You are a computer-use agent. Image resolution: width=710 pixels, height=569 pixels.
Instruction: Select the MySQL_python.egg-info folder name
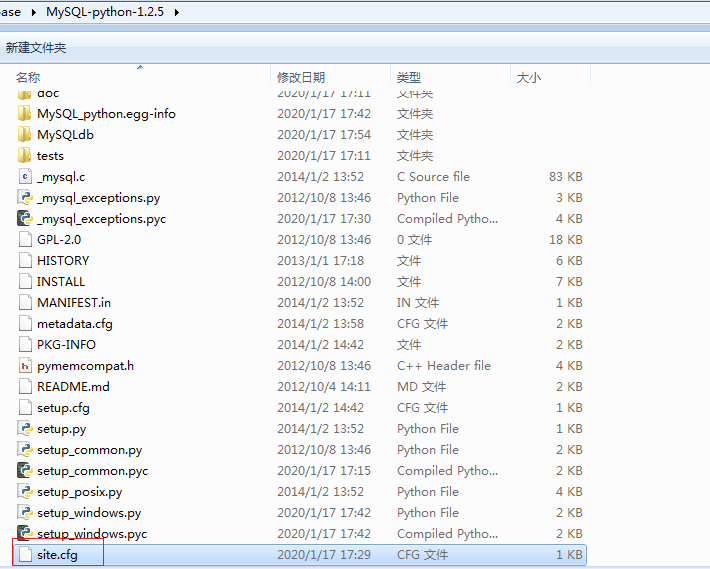106,114
